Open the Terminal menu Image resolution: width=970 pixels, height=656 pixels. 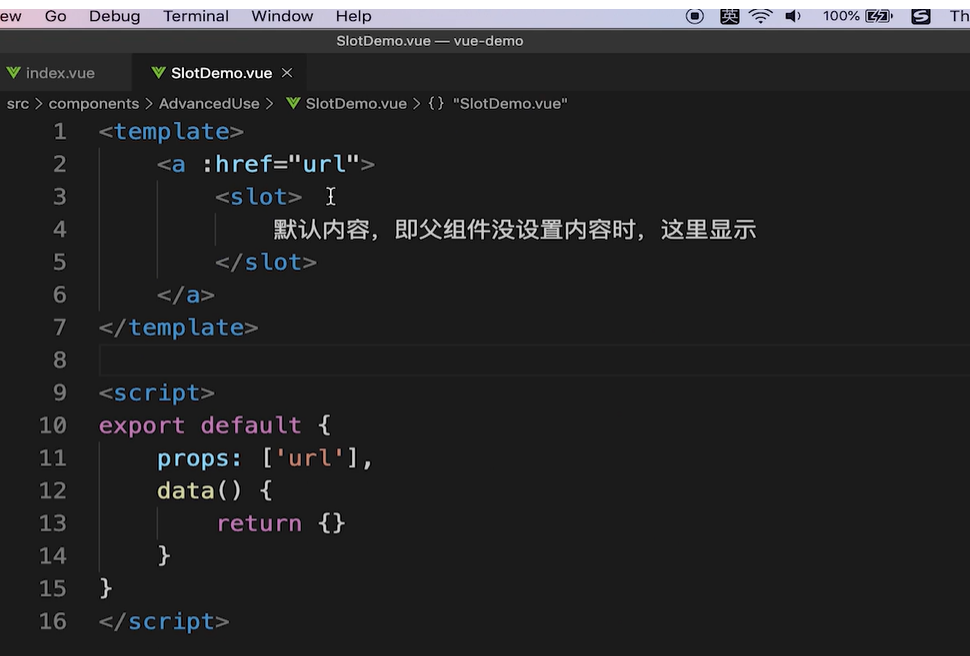[x=195, y=16]
